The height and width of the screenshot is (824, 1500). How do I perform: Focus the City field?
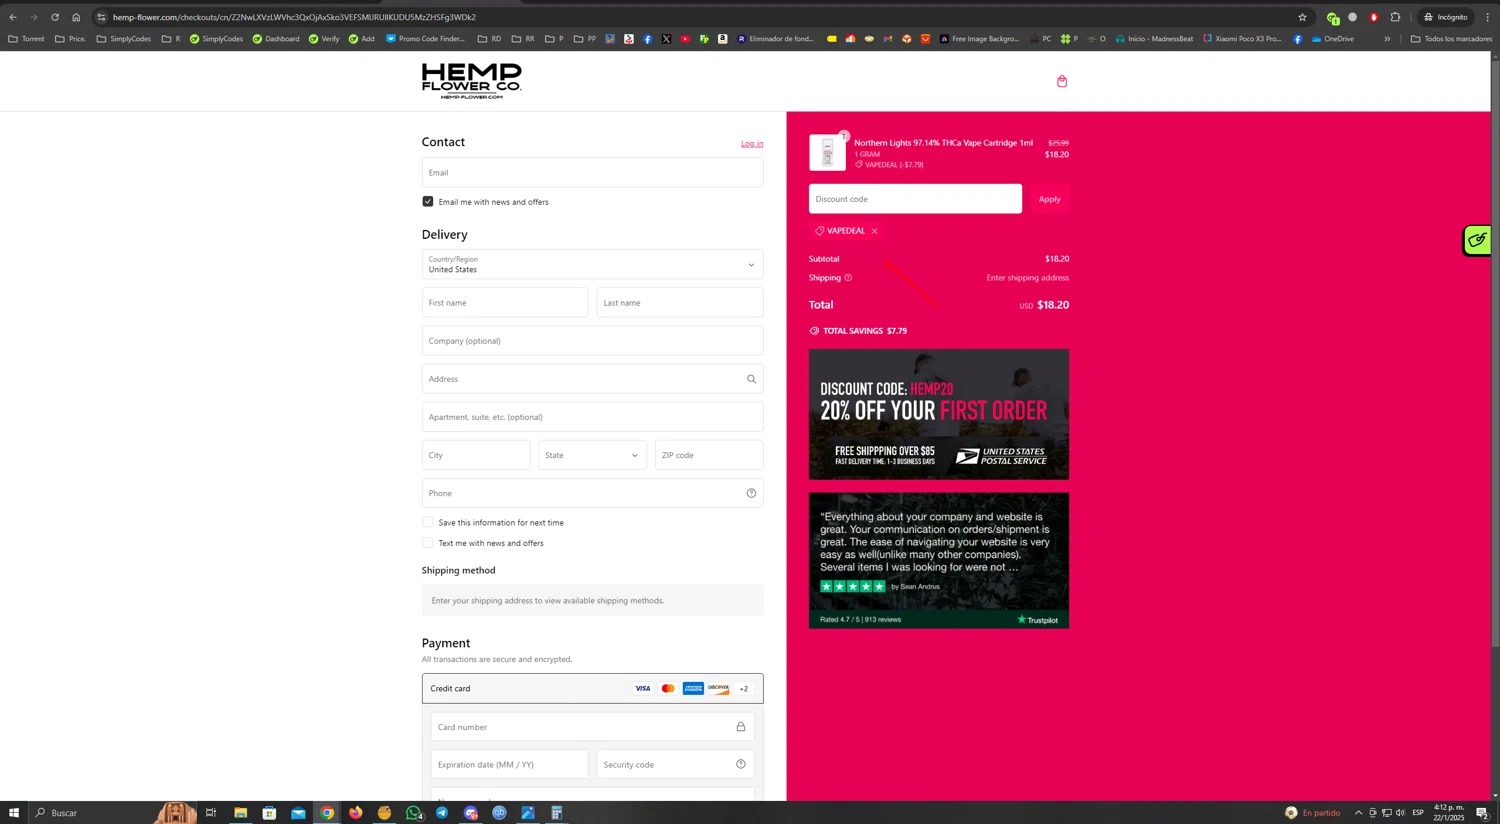(476, 455)
